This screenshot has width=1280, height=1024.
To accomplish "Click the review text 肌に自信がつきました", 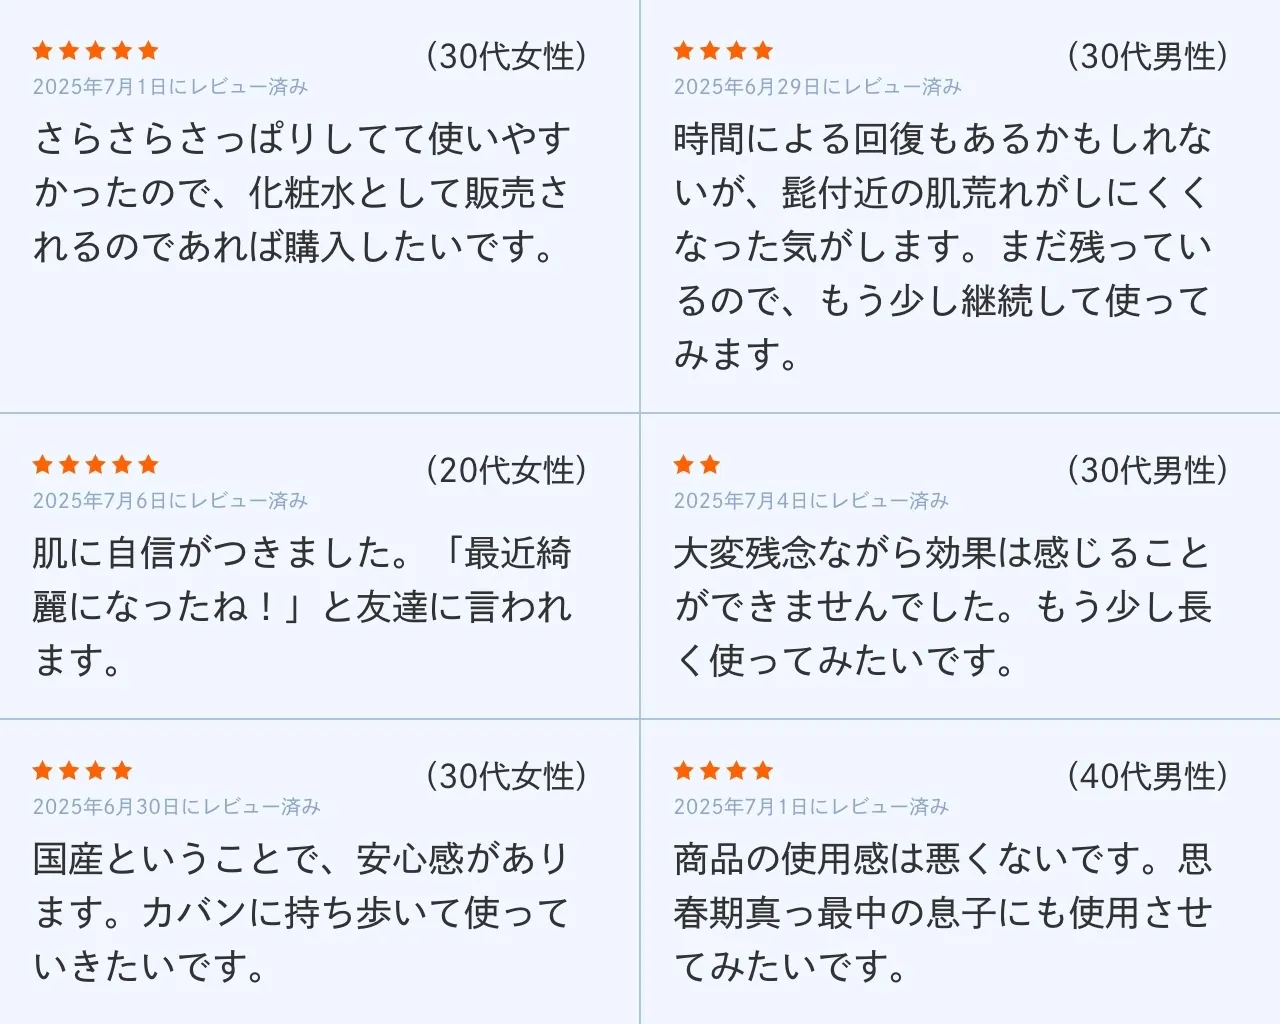I will [302, 606].
